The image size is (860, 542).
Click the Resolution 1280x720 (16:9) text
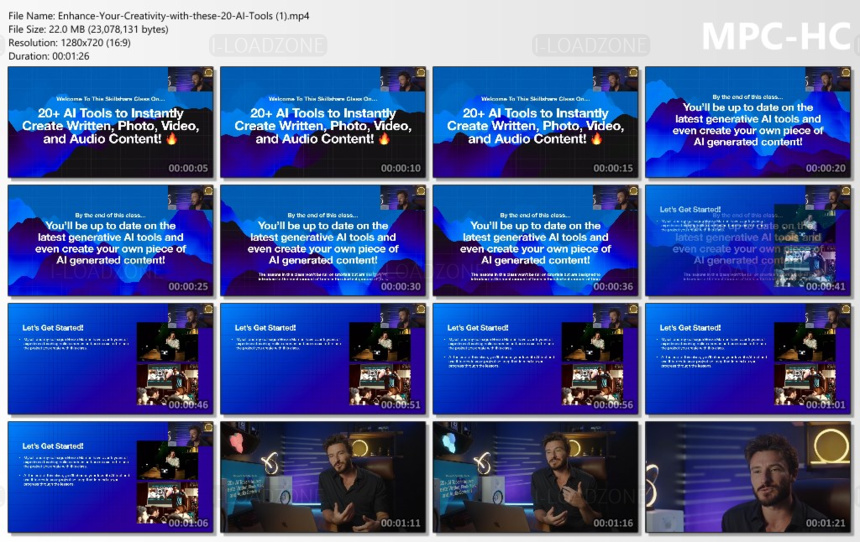69,42
